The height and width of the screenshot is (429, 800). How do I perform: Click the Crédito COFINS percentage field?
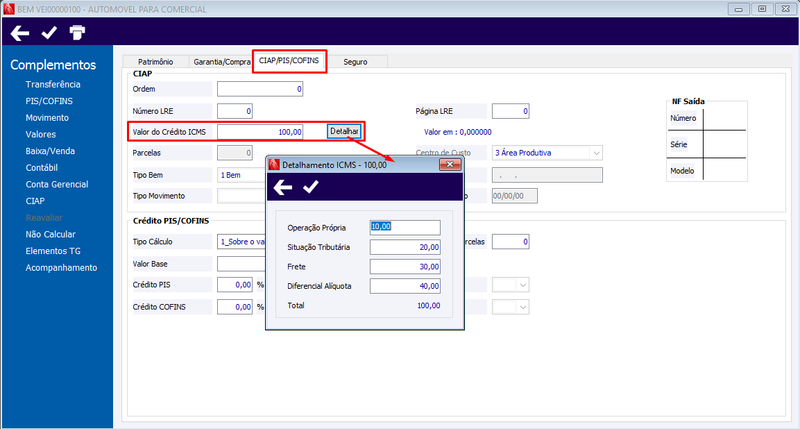point(235,307)
